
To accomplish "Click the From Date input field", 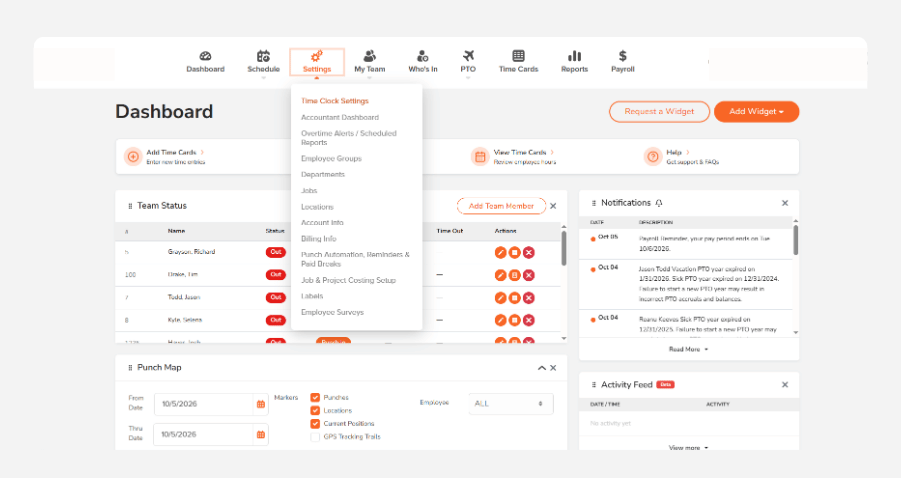I will [203, 404].
